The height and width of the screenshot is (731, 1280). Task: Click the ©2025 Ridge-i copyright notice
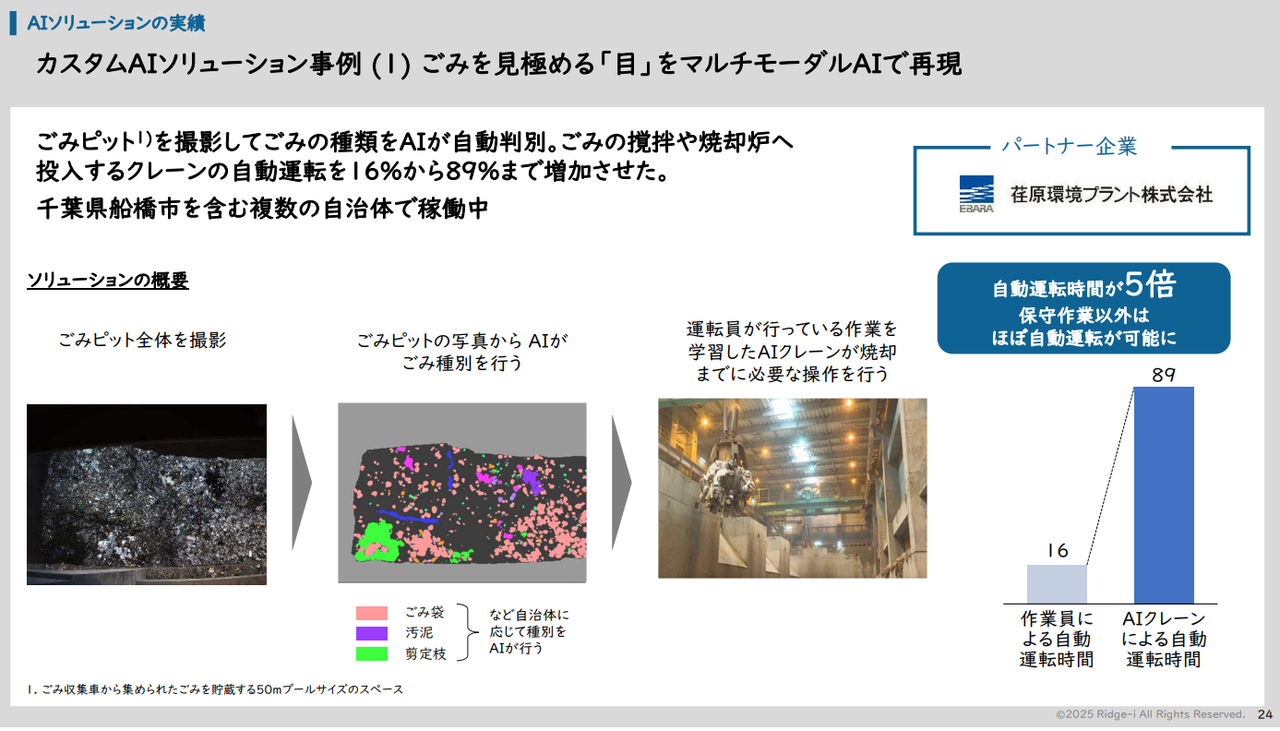[1150, 715]
